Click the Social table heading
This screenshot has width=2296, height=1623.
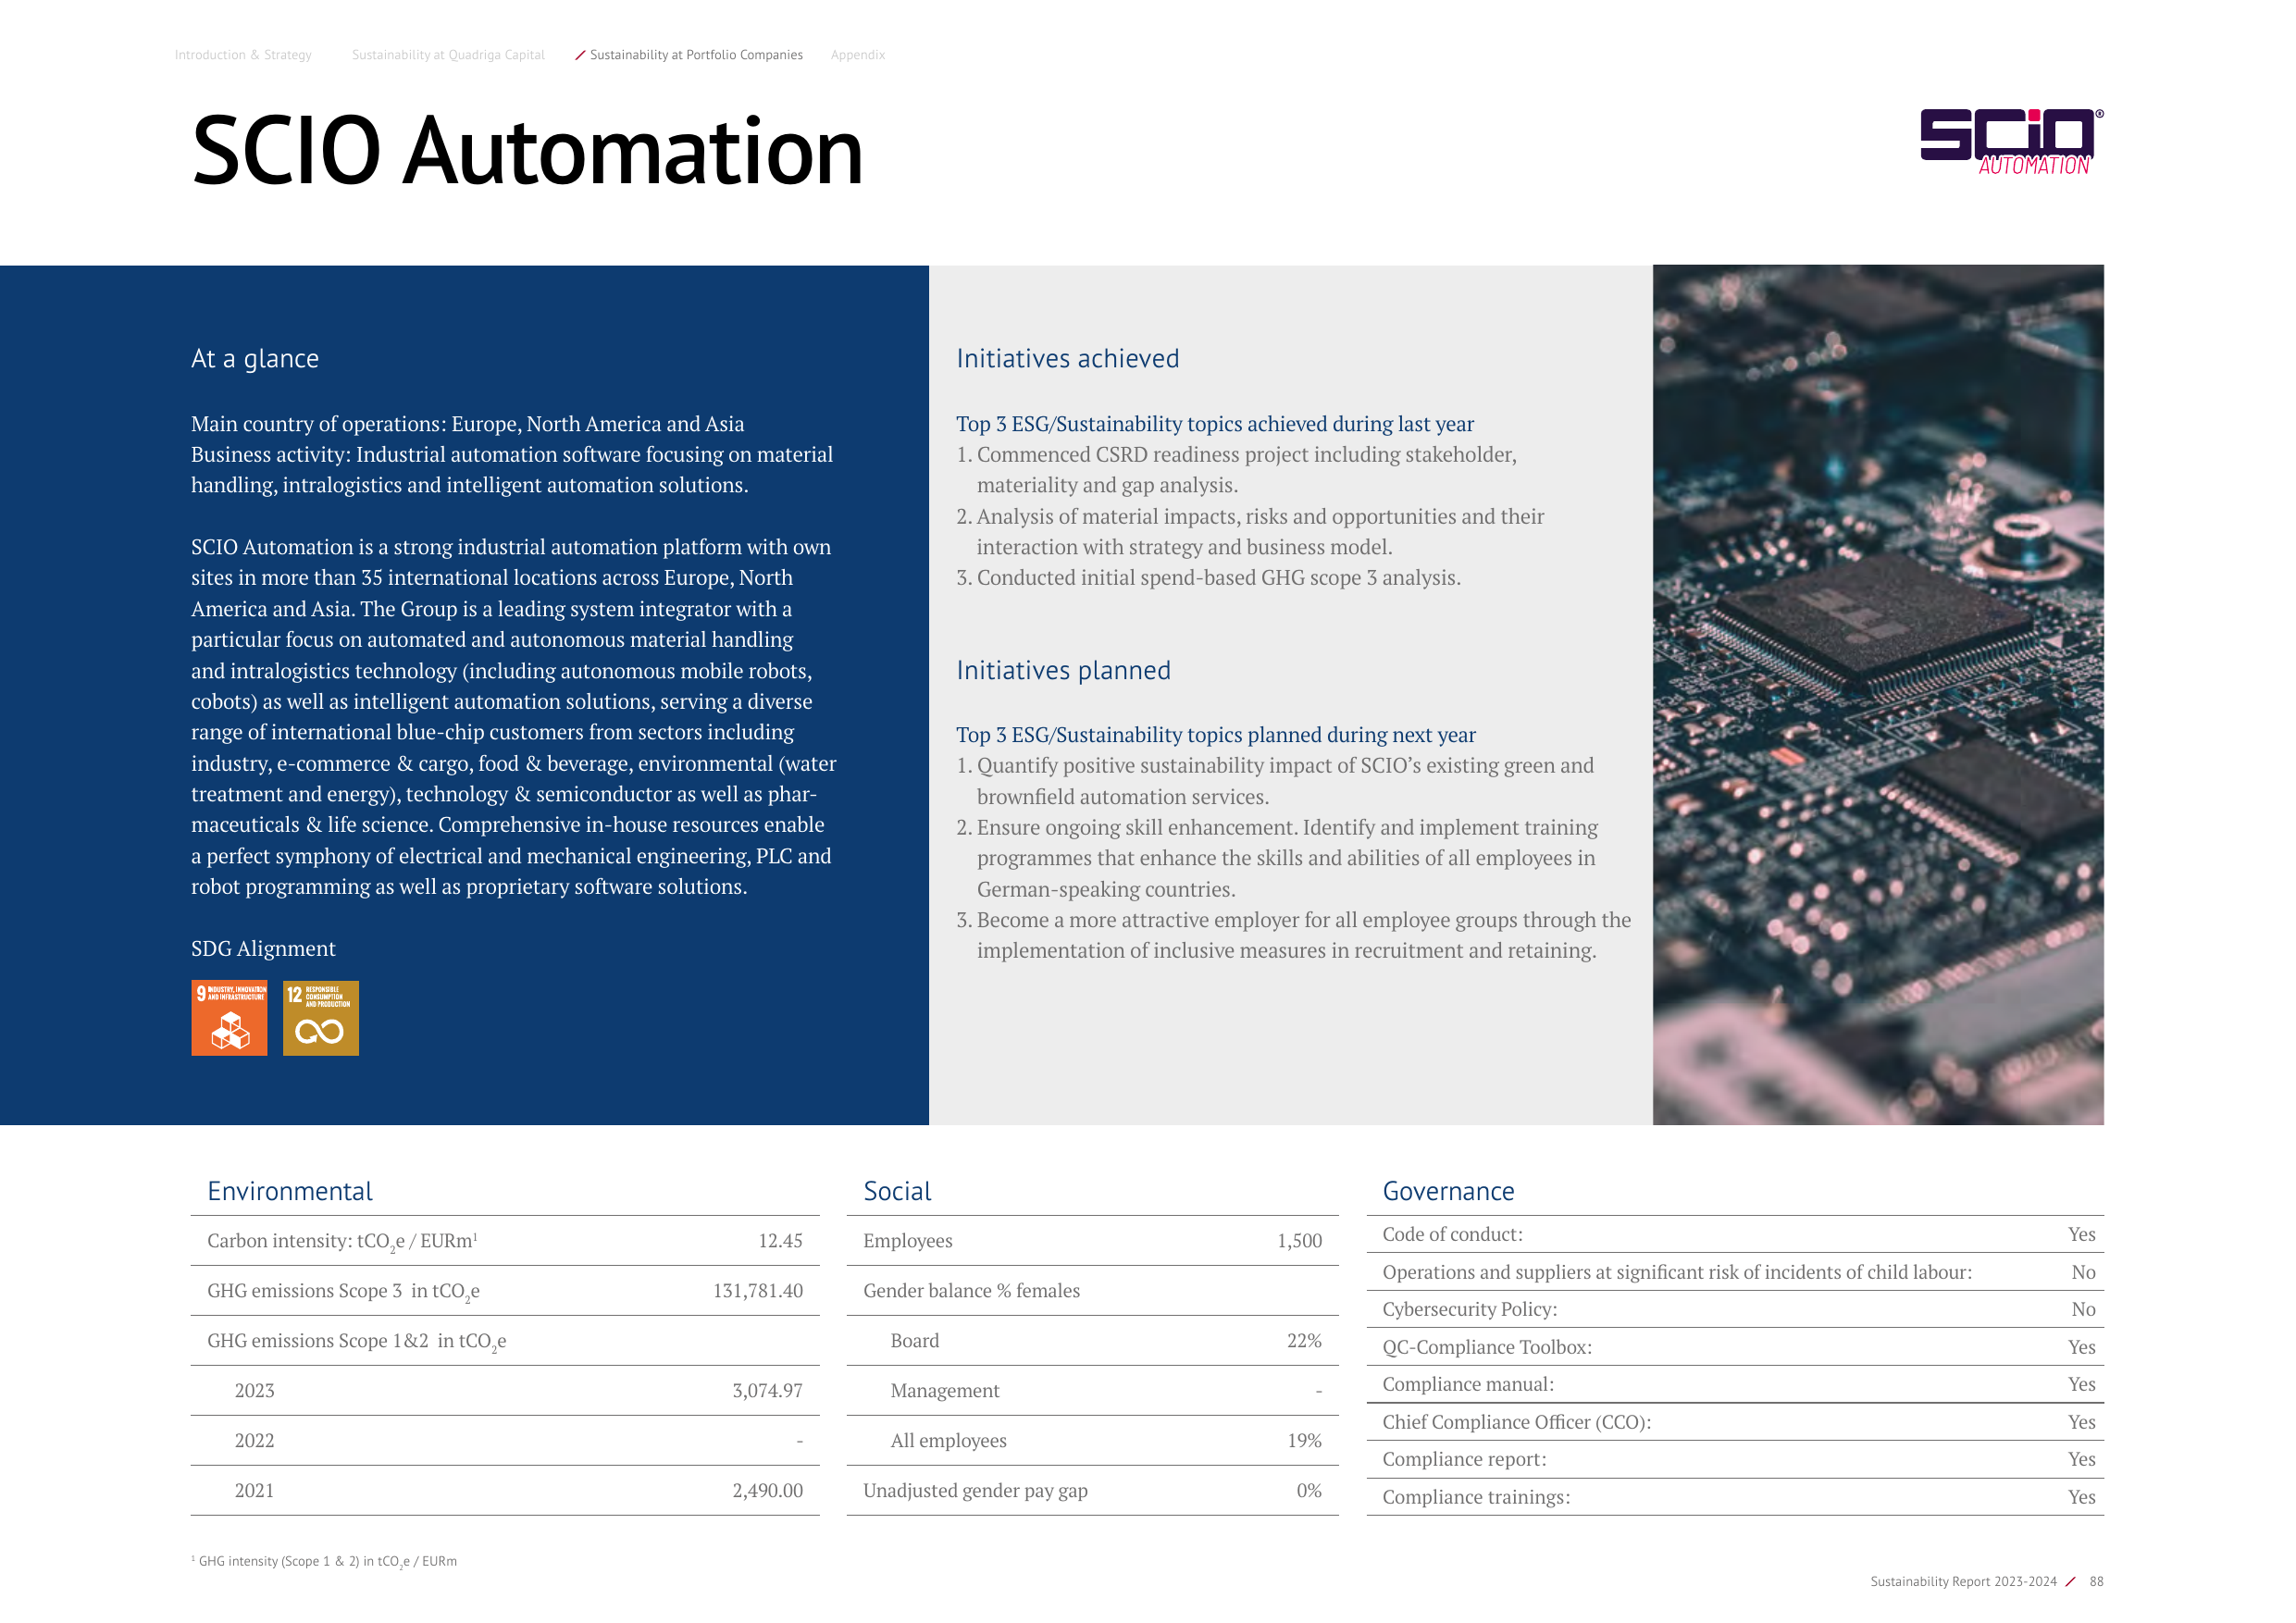[x=897, y=1191]
